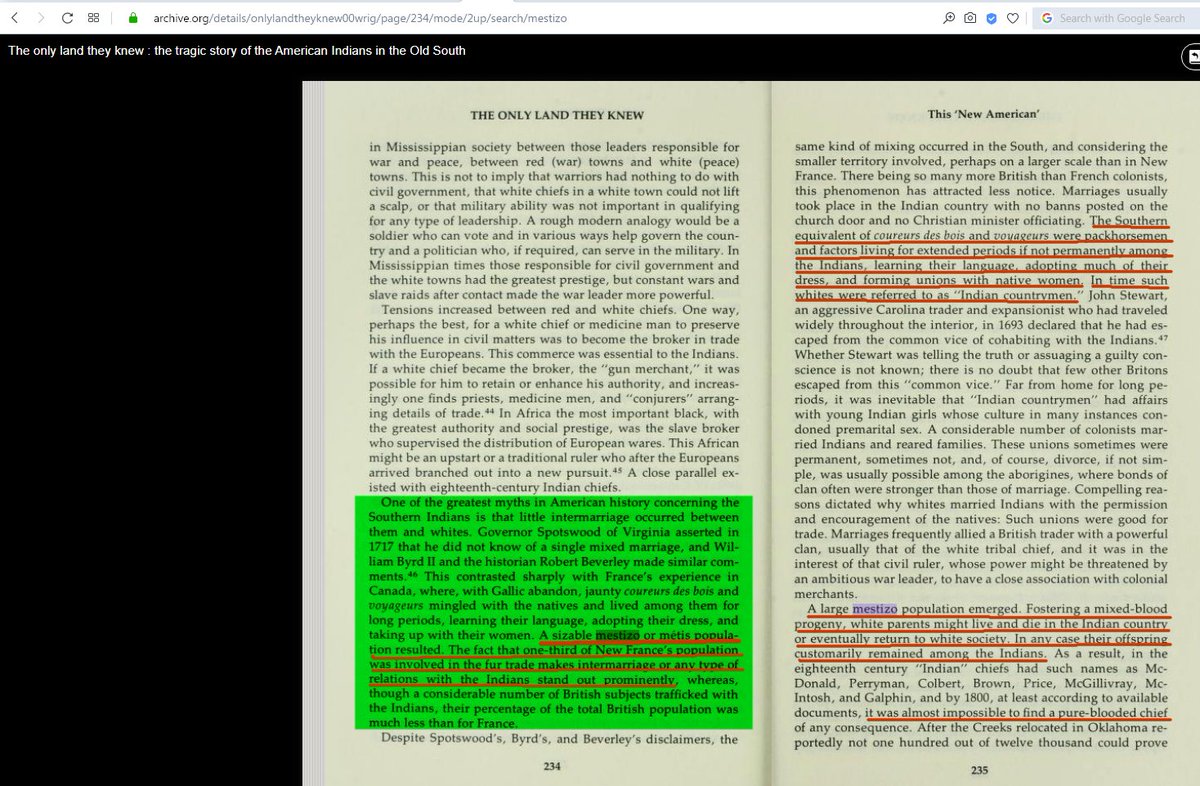1200x786 pixels.
Task: Click the page number 235
Action: [x=978, y=770]
